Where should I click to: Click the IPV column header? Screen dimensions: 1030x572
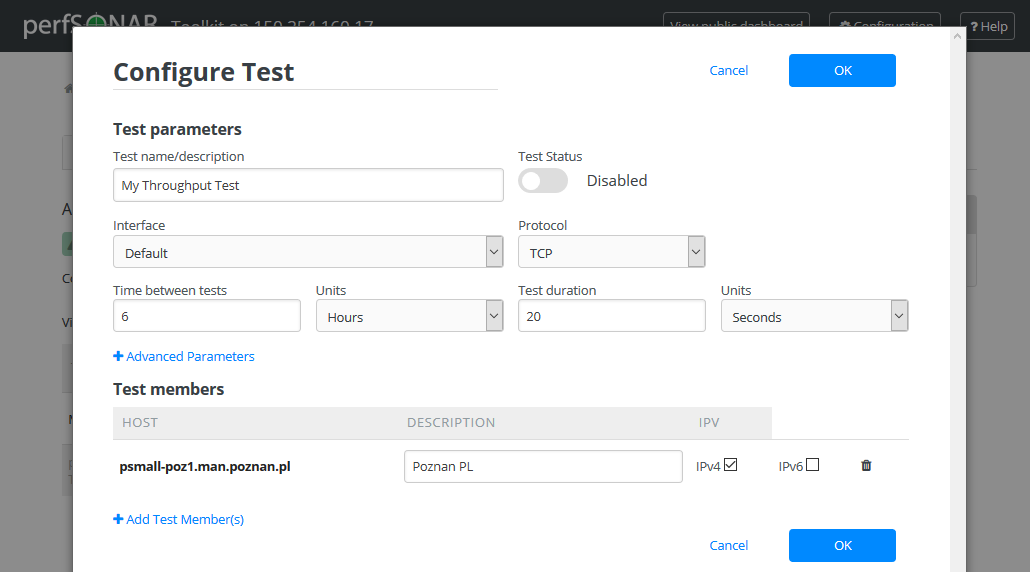[x=709, y=422]
